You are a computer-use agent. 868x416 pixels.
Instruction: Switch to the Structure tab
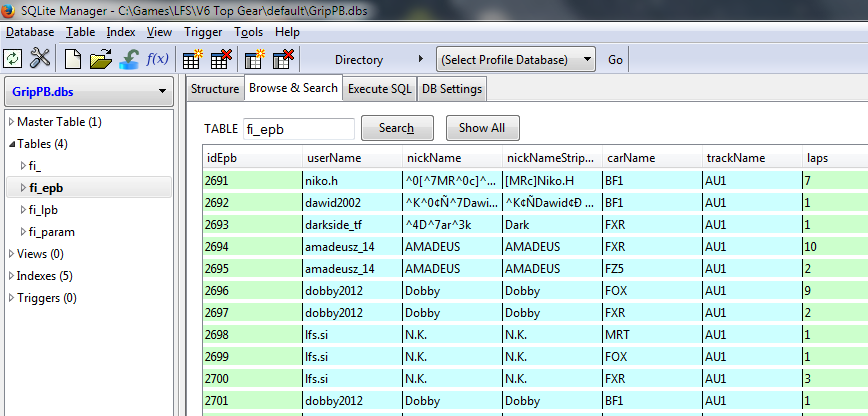point(215,89)
